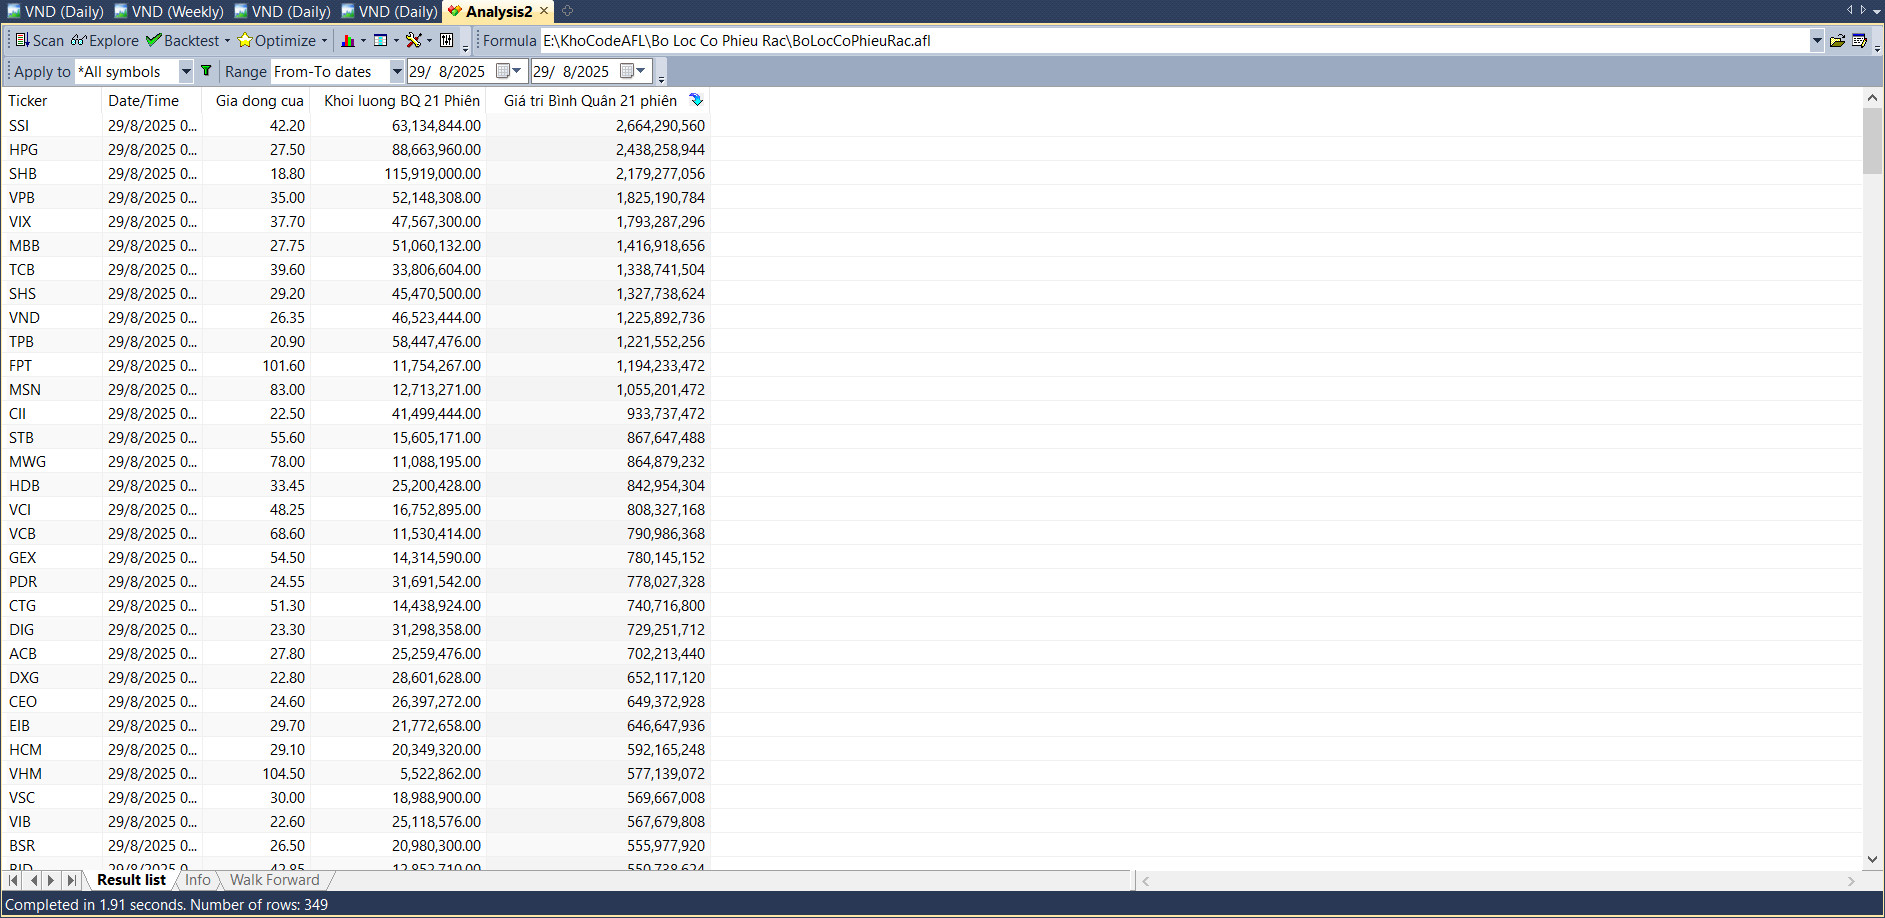The height and width of the screenshot is (918, 1885).
Task: Click the view layout icon in toolbar
Action: [381, 41]
